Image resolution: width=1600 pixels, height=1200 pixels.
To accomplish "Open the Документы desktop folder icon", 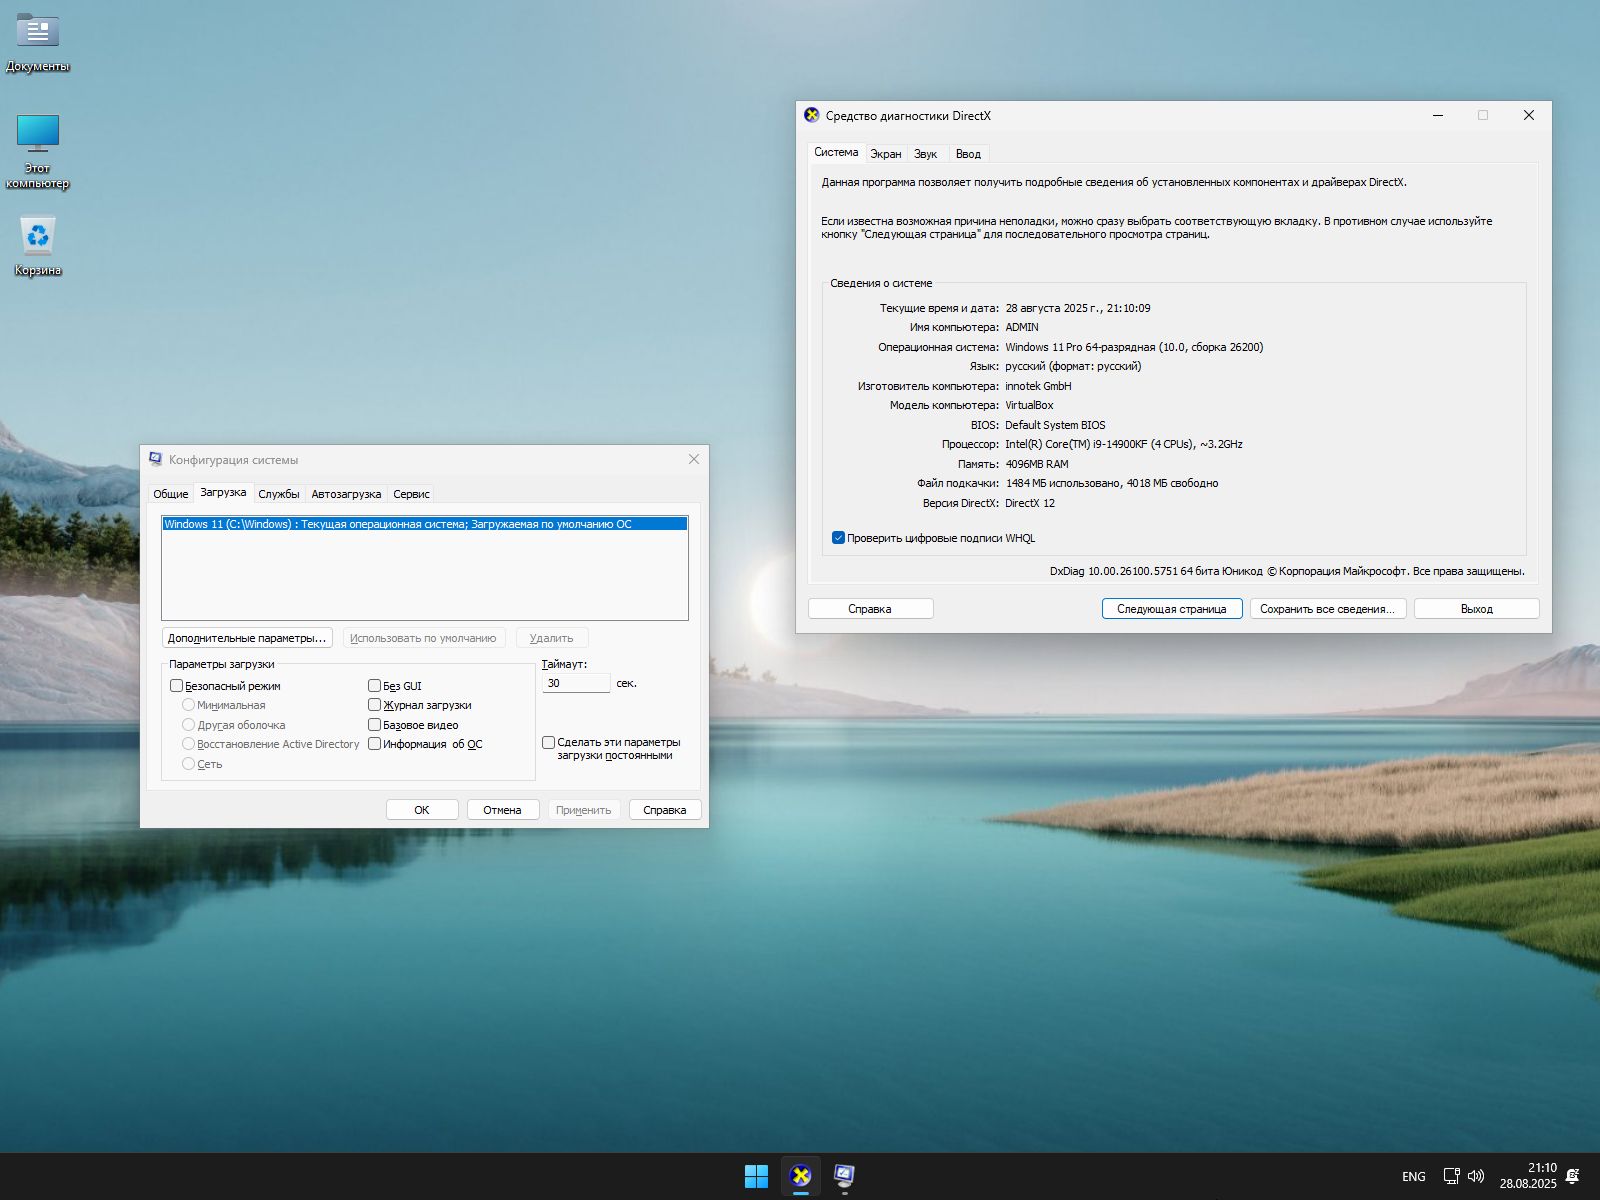I will click(38, 43).
